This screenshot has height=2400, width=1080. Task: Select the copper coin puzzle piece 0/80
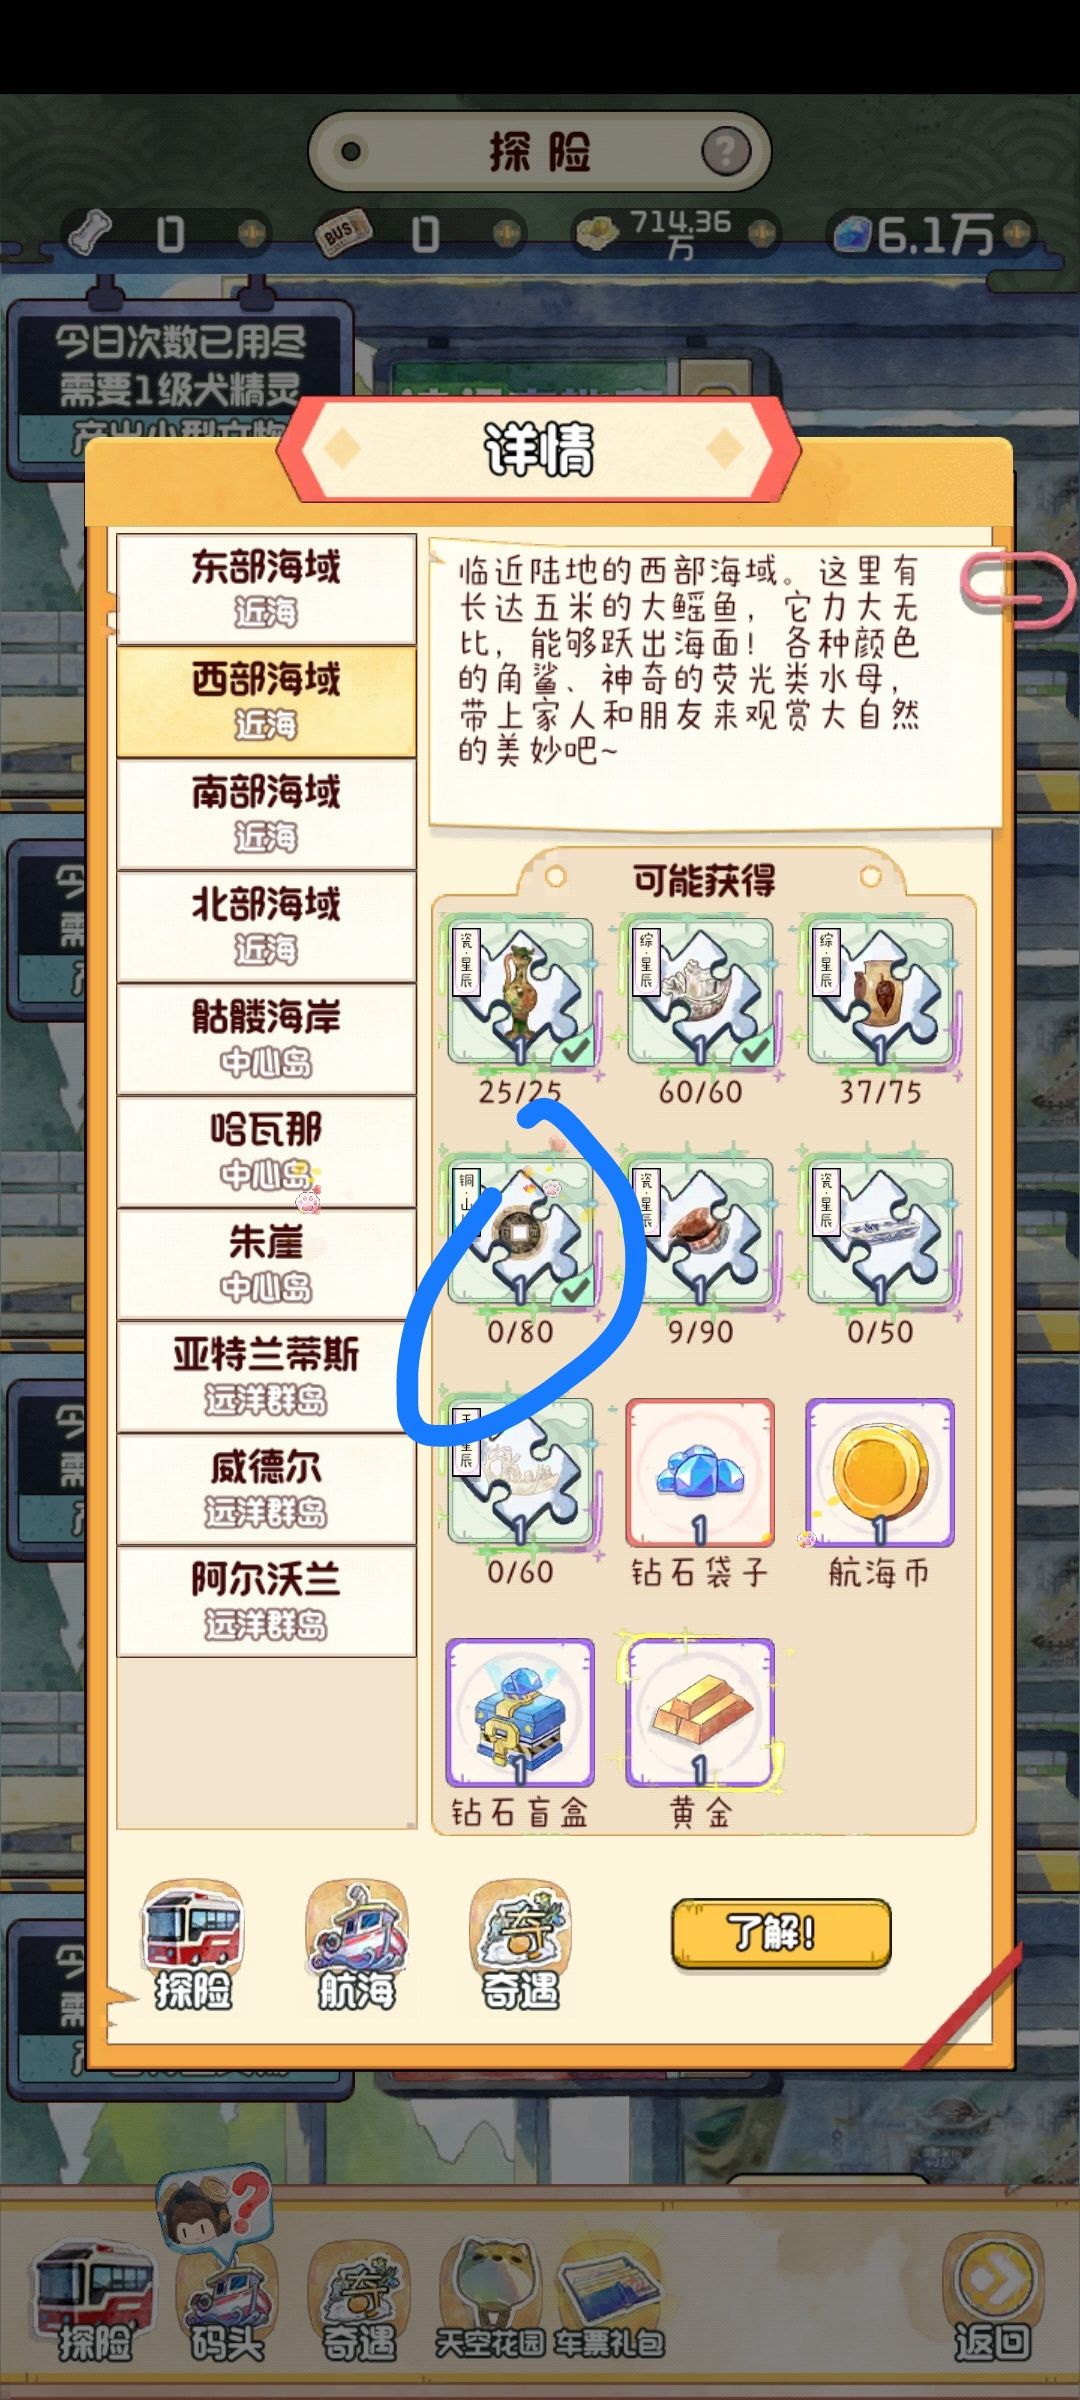[x=520, y=1232]
